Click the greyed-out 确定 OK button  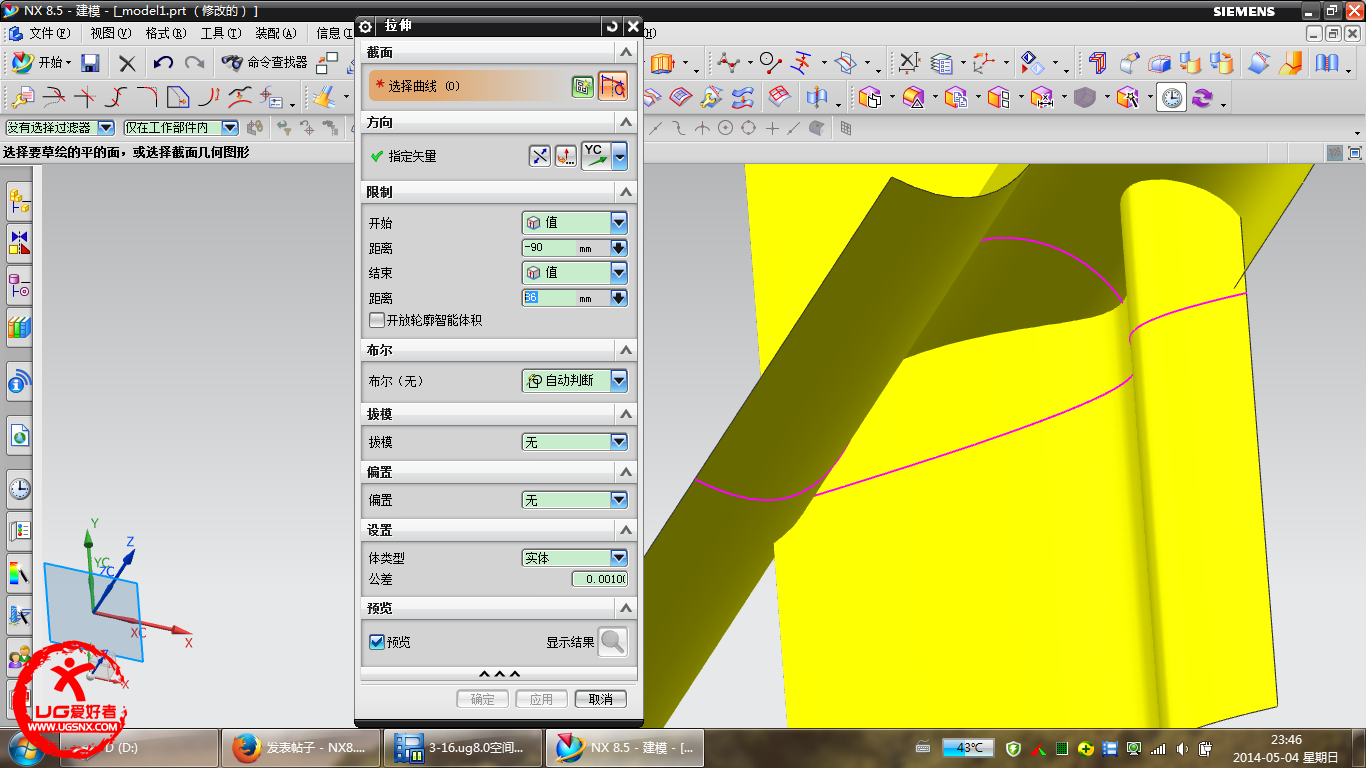click(x=483, y=699)
